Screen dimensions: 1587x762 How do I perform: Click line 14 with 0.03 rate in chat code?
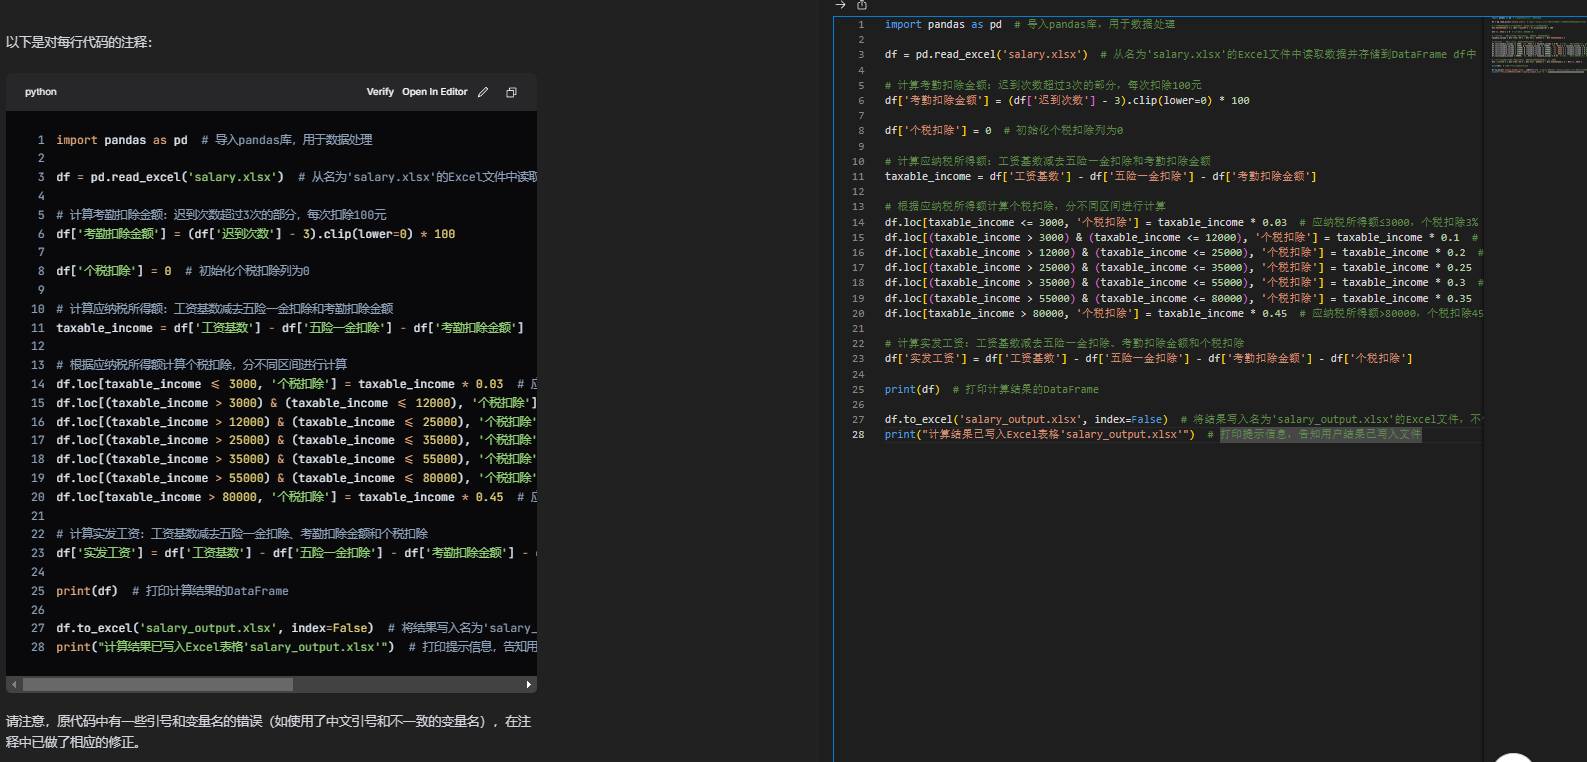tap(296, 384)
